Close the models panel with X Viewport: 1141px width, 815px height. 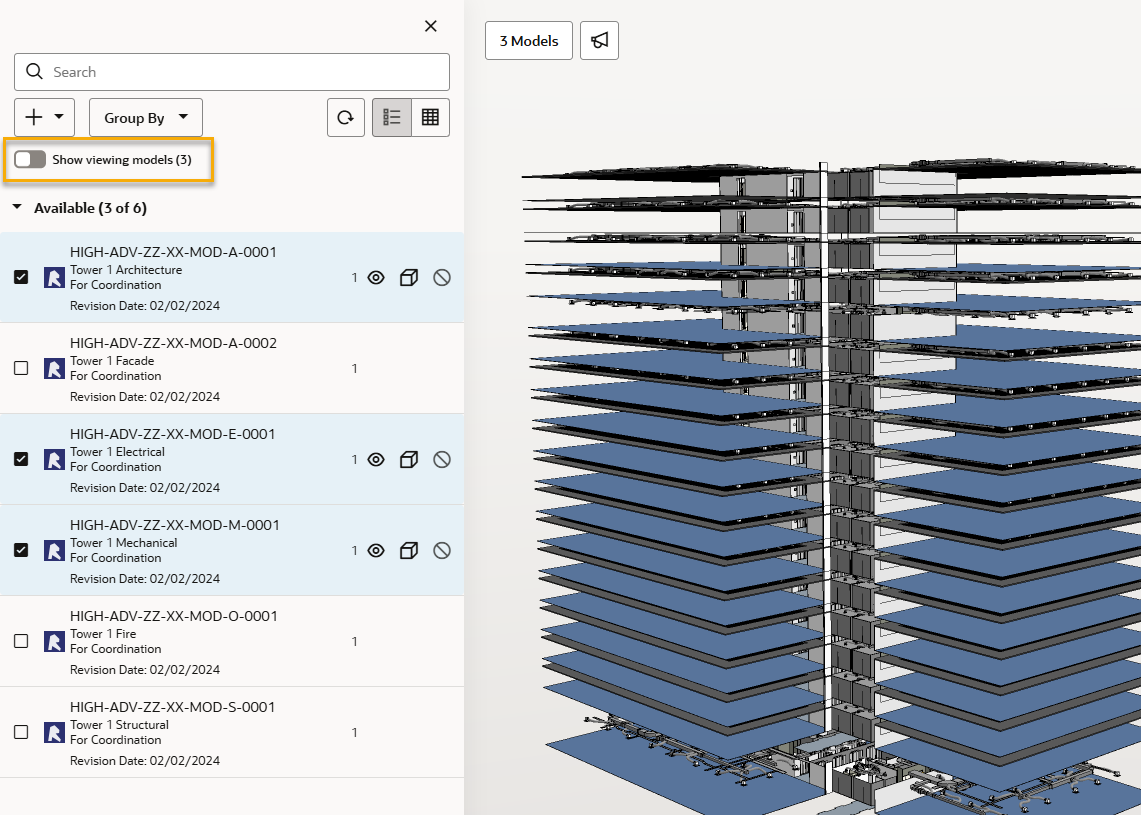pos(431,26)
